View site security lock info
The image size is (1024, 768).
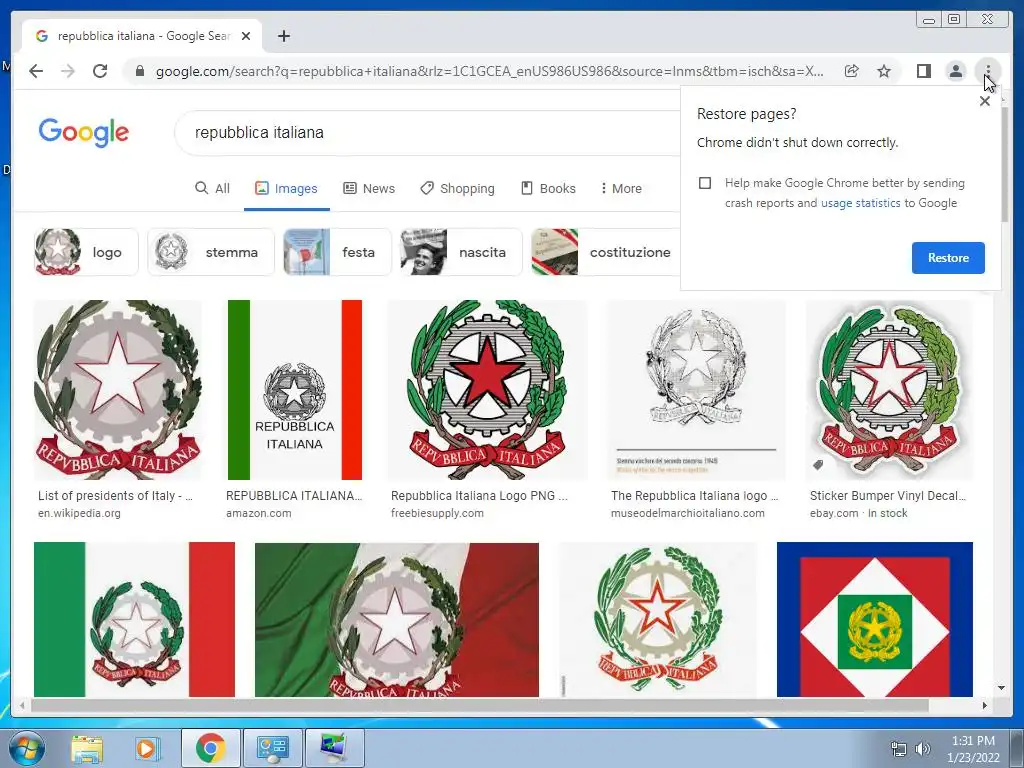[139, 71]
